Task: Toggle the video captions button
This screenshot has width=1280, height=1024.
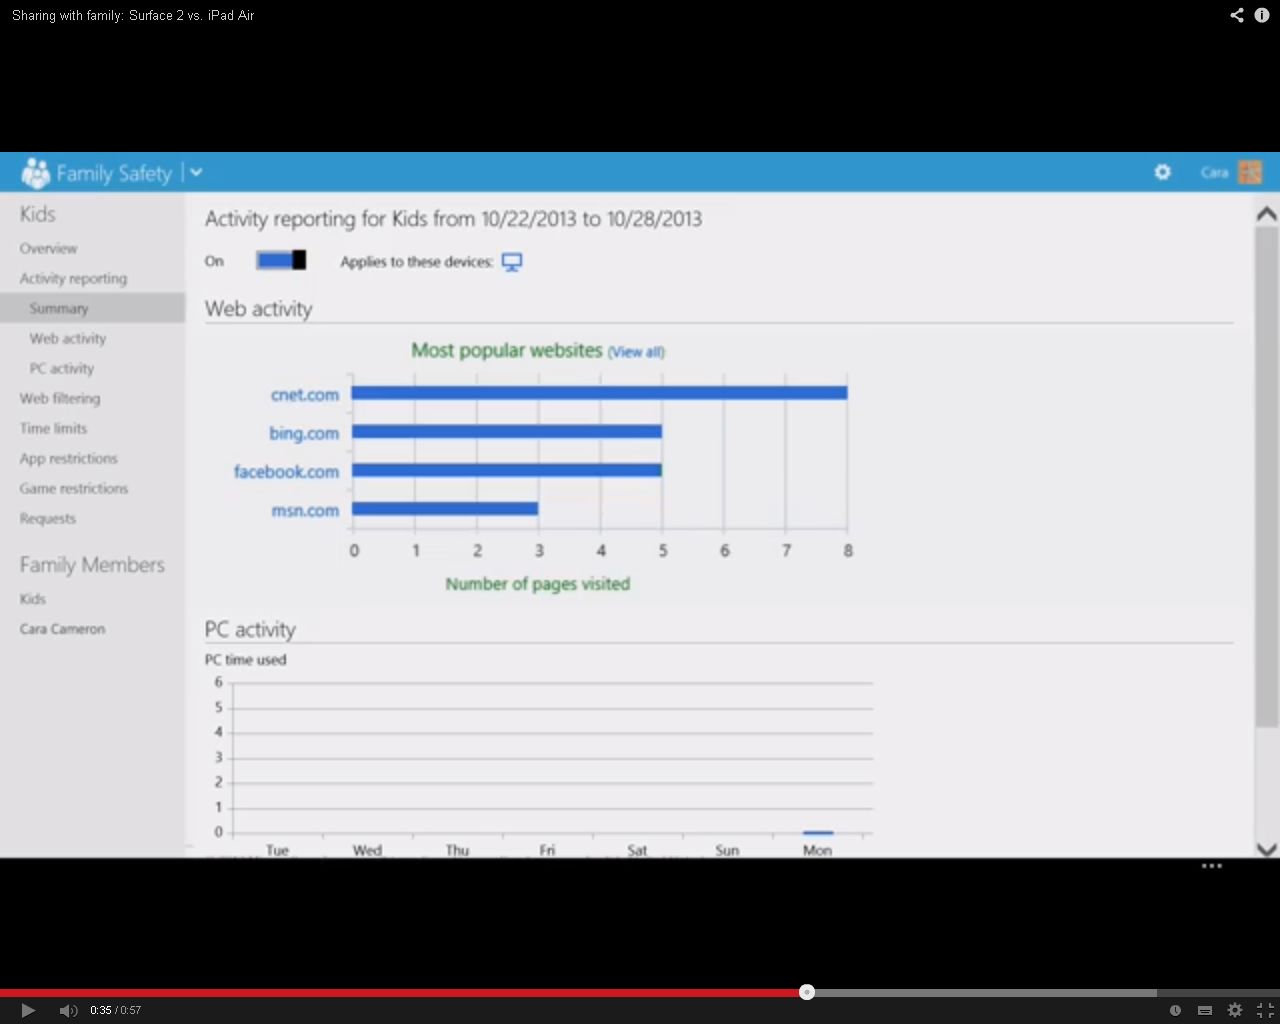Action: [1205, 1010]
